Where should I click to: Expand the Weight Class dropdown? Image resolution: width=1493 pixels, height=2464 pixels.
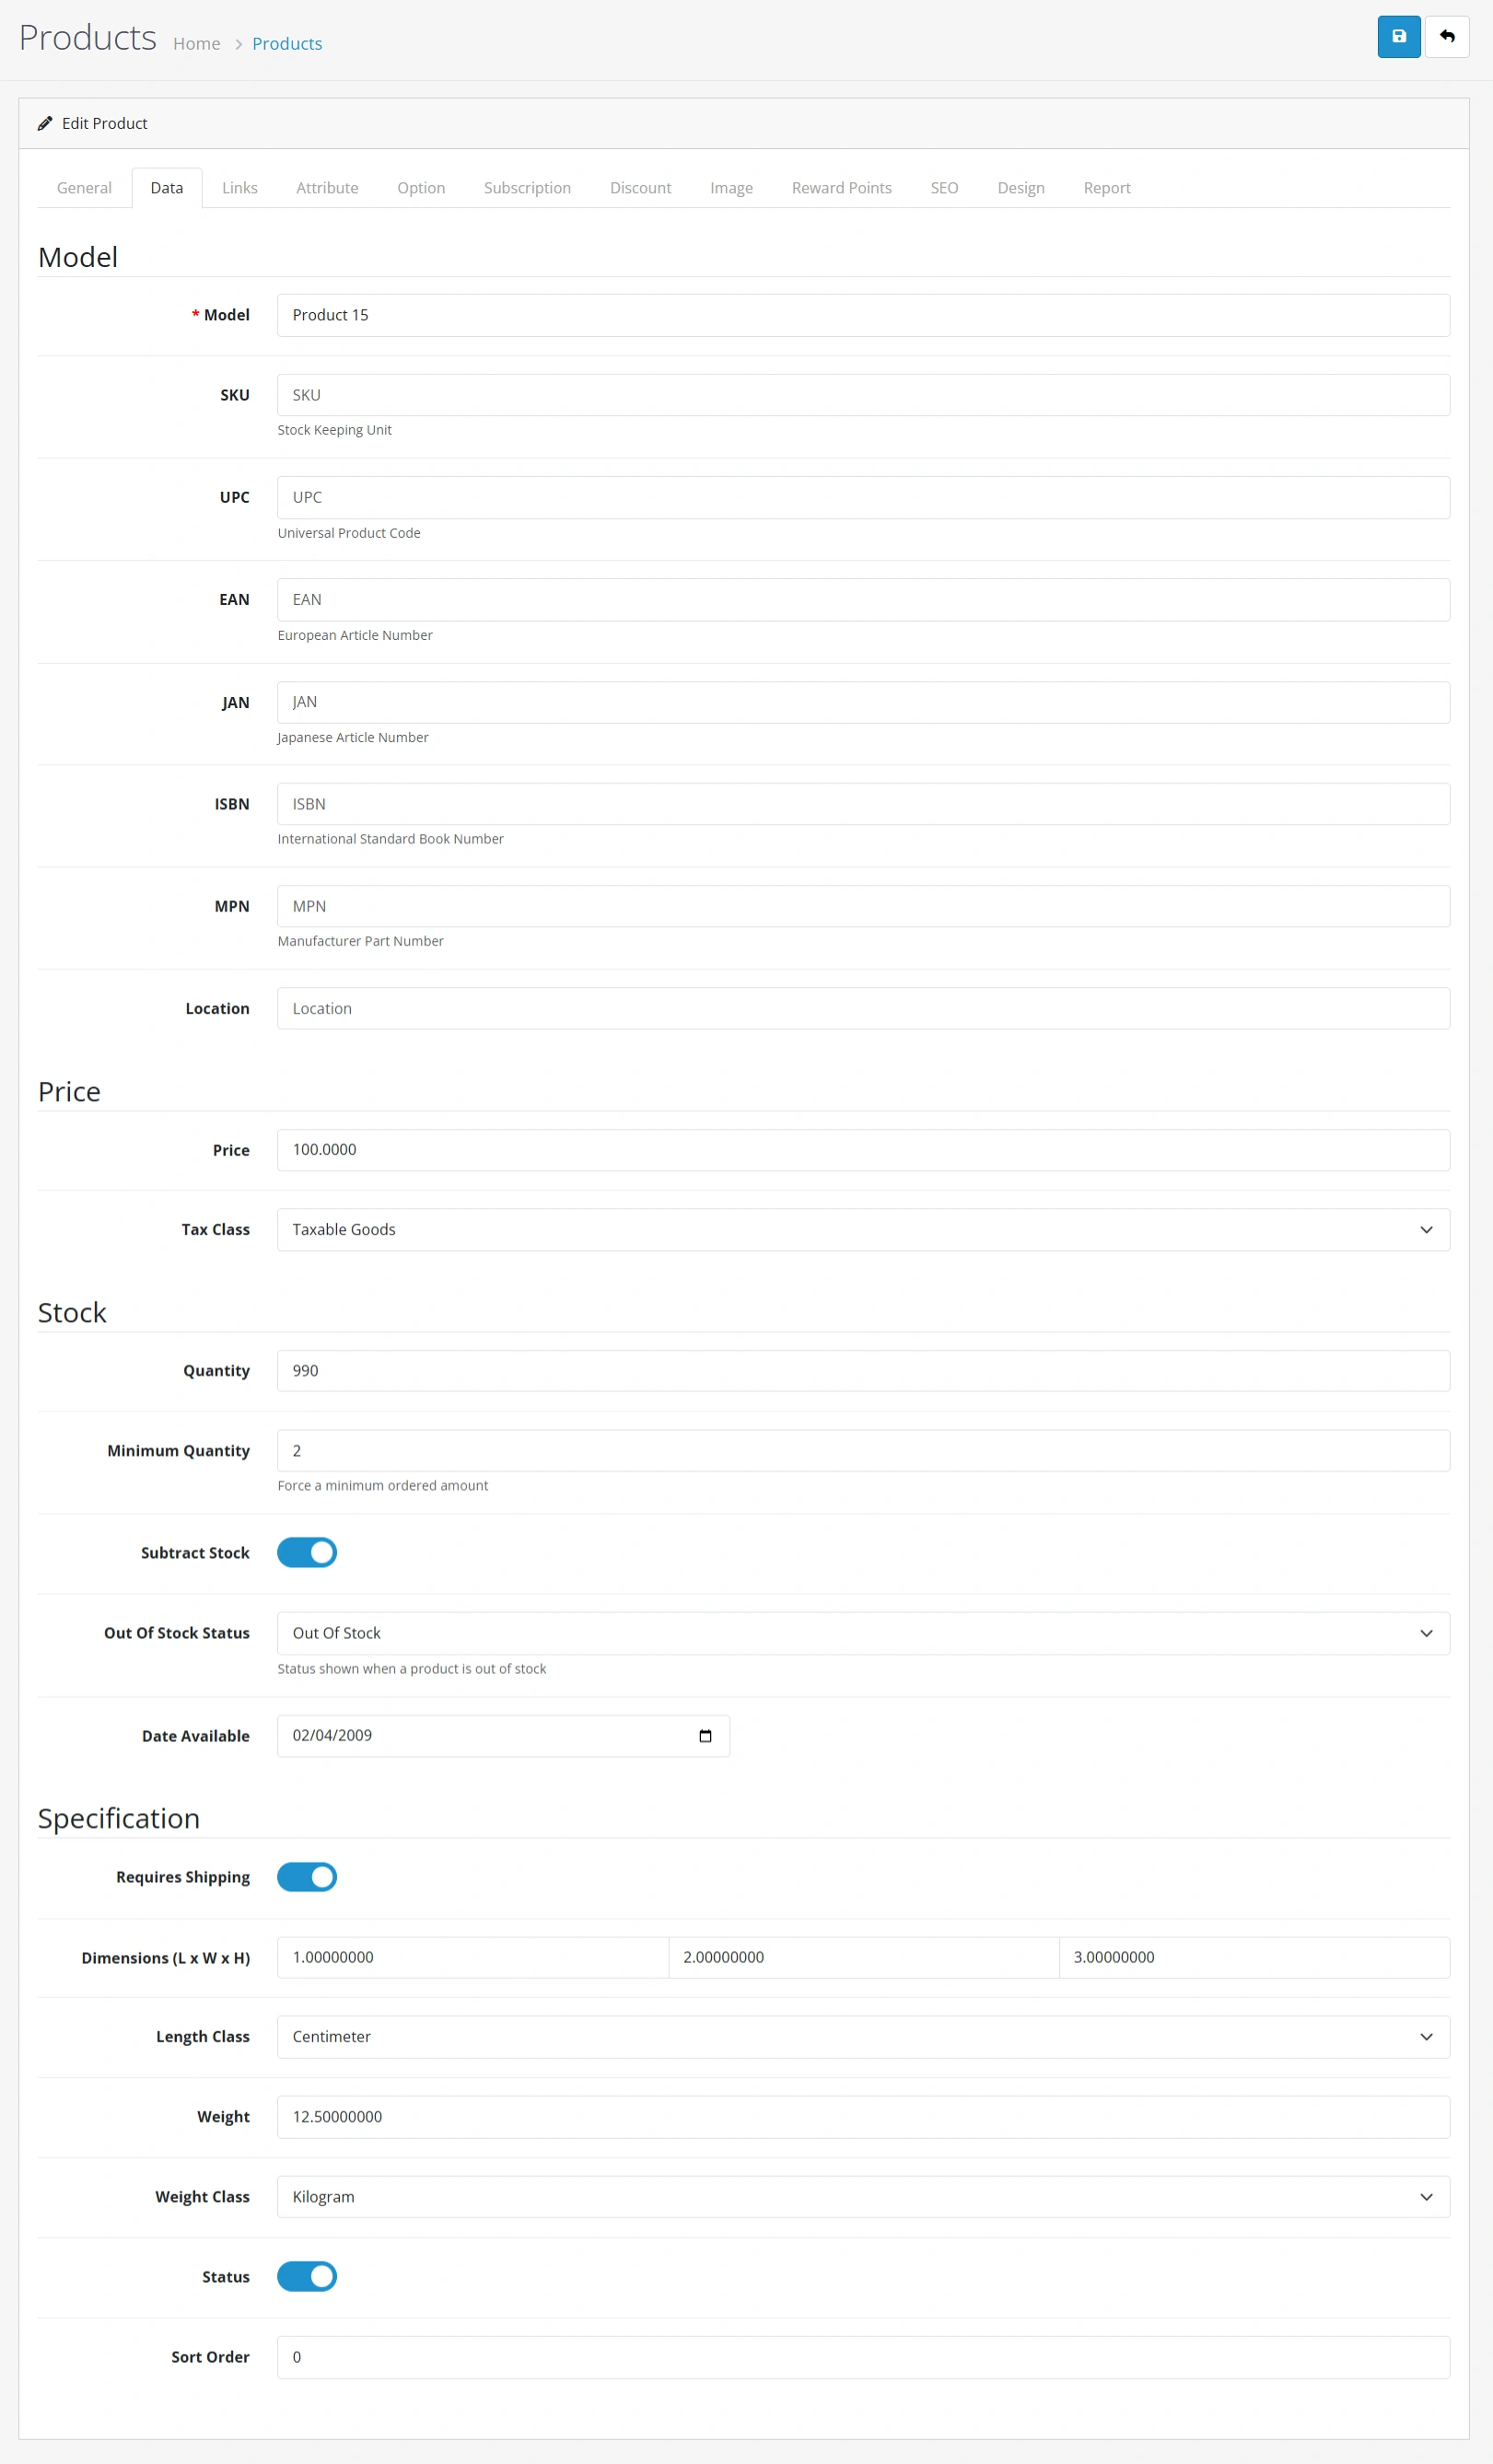[x=862, y=2197]
